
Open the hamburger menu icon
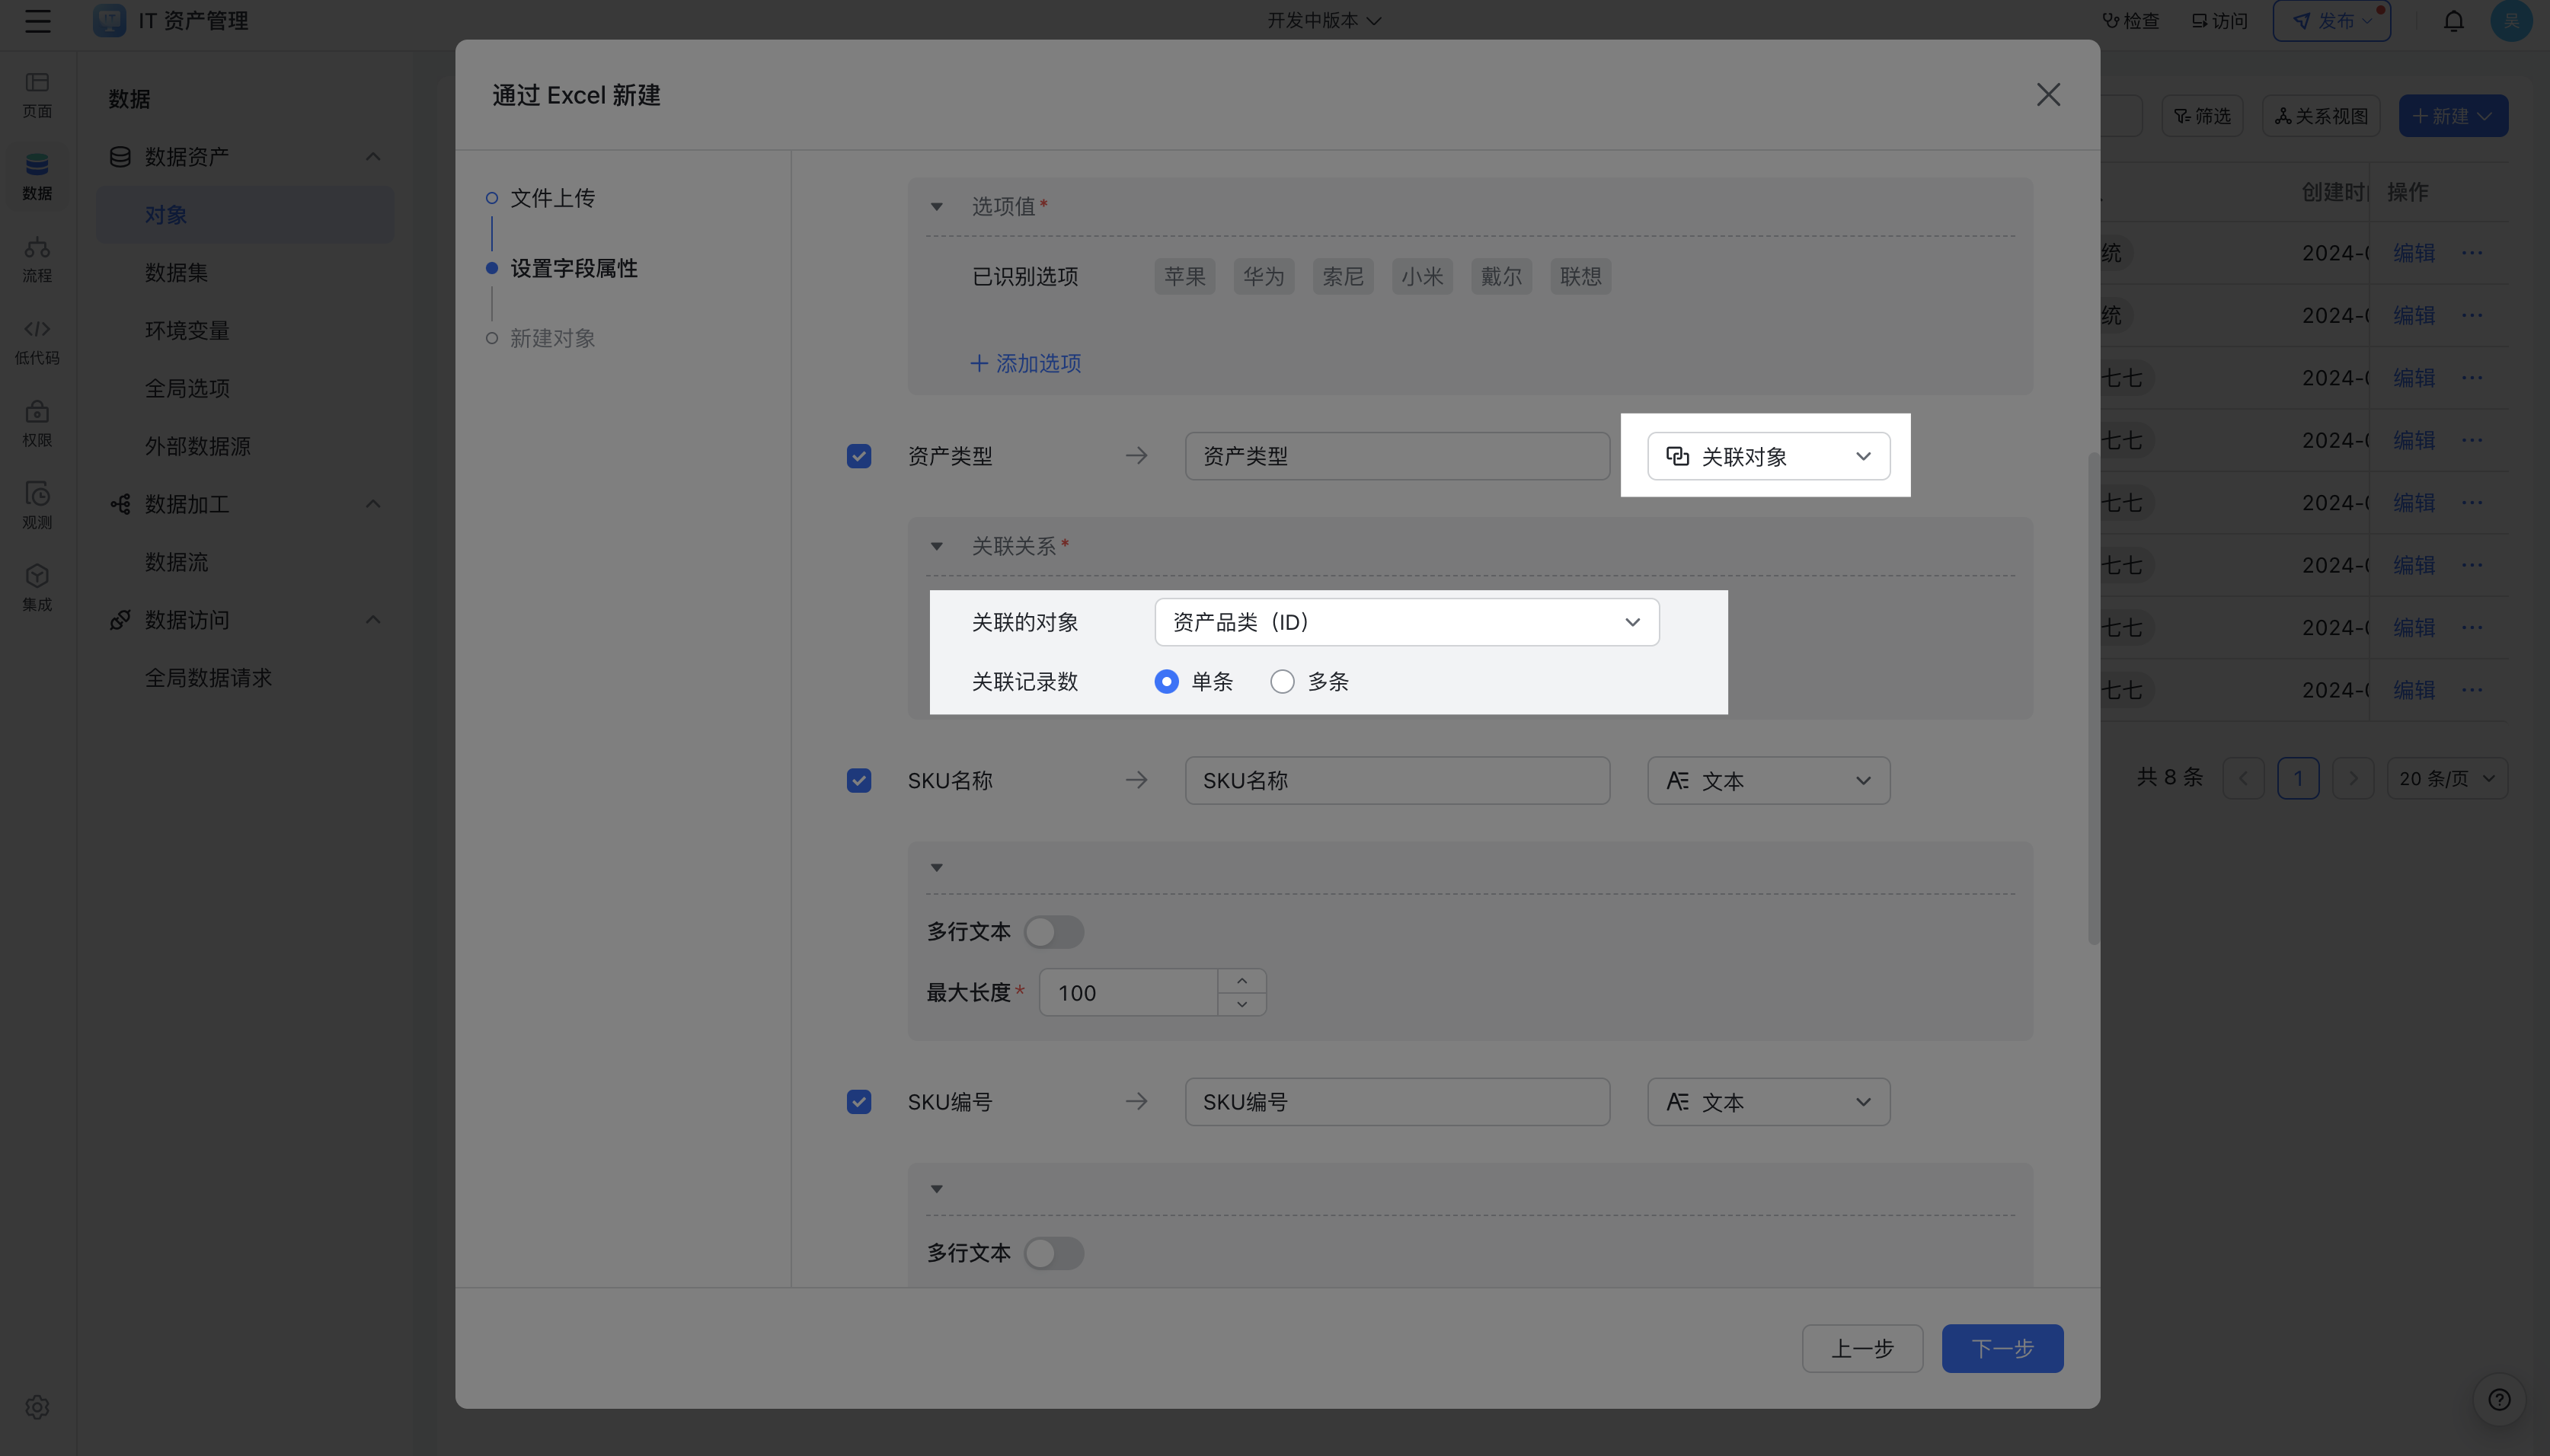38,20
